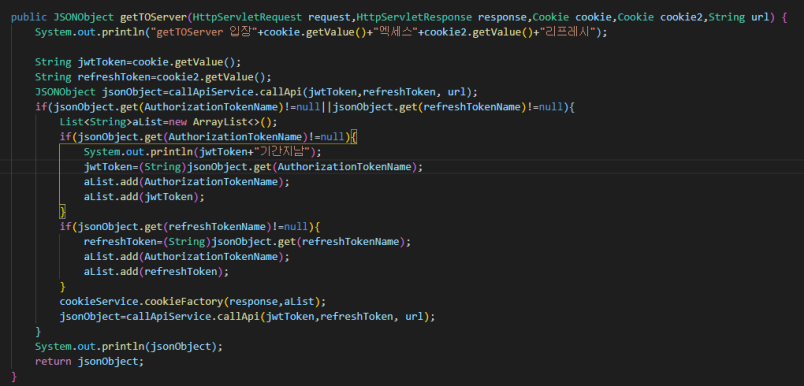Select the List<String> type
The height and width of the screenshot is (386, 804).
tap(96, 122)
